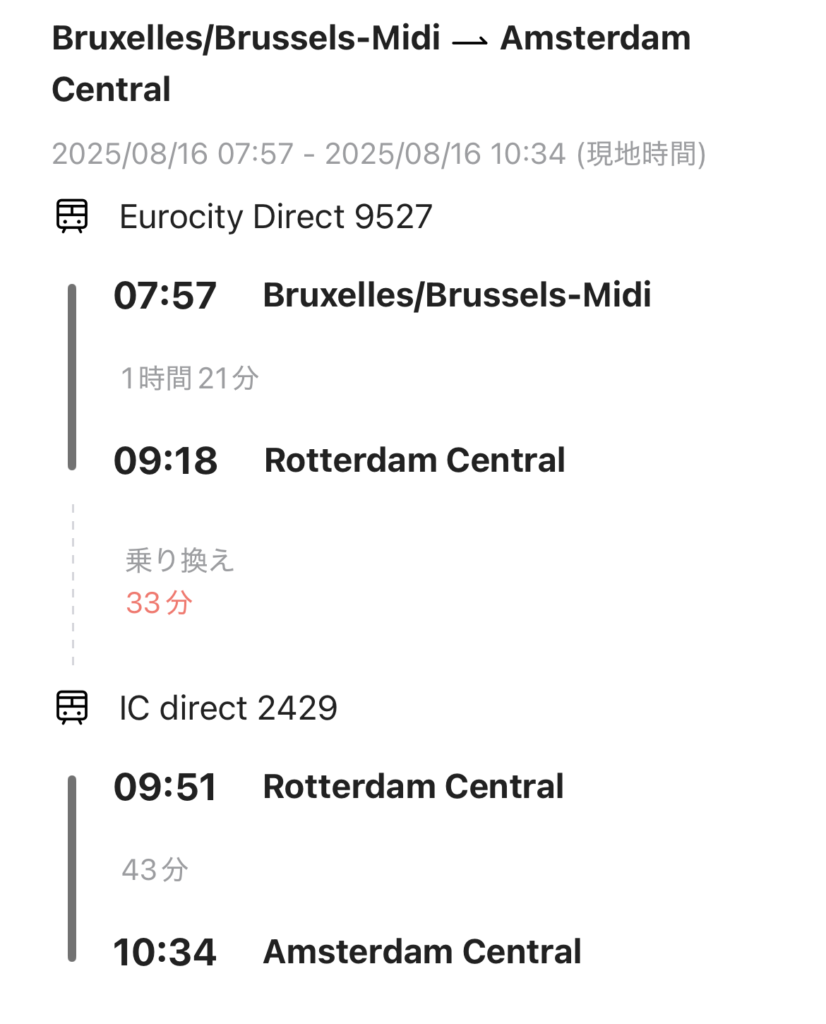The height and width of the screenshot is (1024, 826).
Task: Tap the date range 2025/08/16 07:57 line
Action: 379,154
